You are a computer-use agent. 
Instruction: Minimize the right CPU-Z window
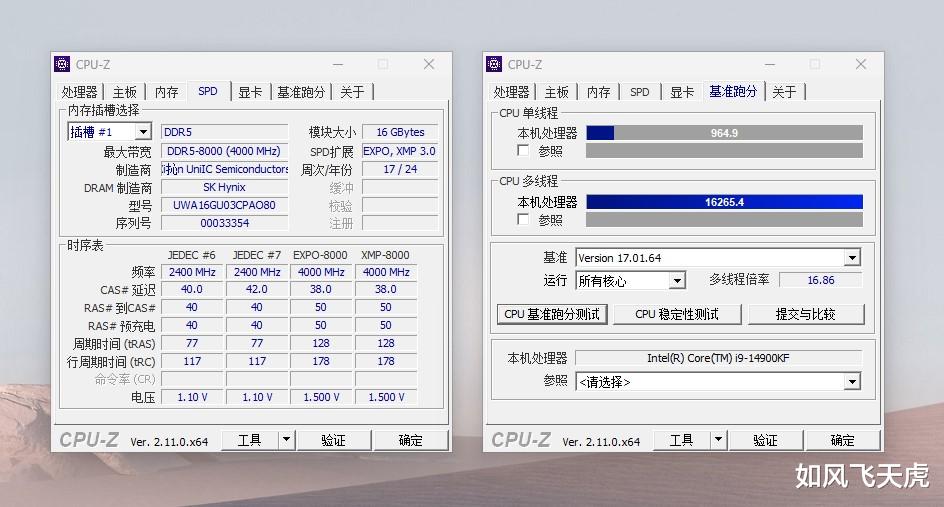click(x=770, y=64)
